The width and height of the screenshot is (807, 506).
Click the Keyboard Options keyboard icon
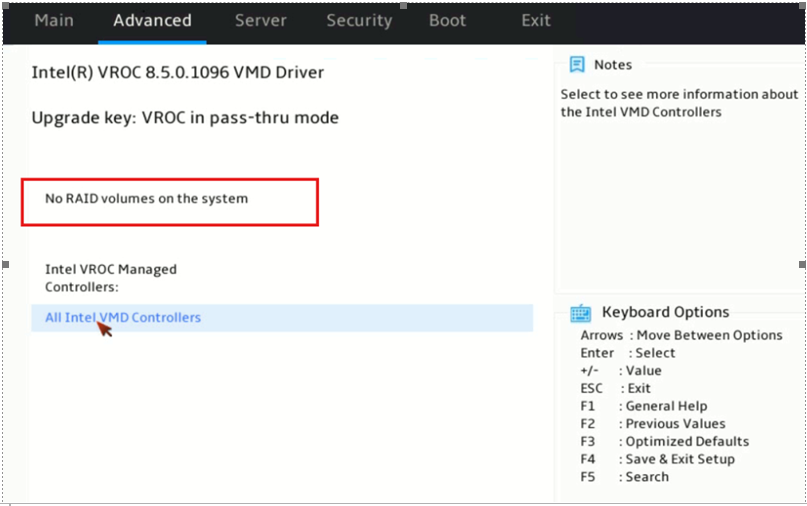click(x=581, y=313)
